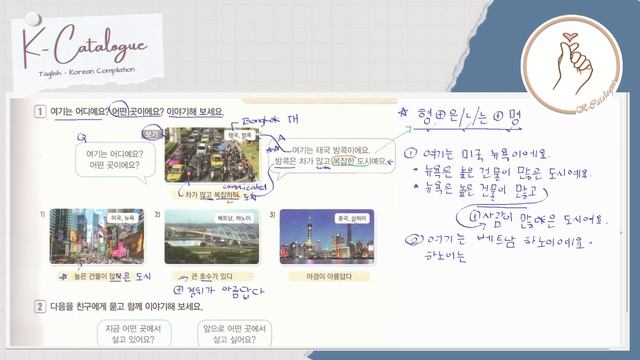Select caption '큰 호수가 있다' under Hanoi
Viewport: 640px width, 360px height.
(x=212, y=277)
